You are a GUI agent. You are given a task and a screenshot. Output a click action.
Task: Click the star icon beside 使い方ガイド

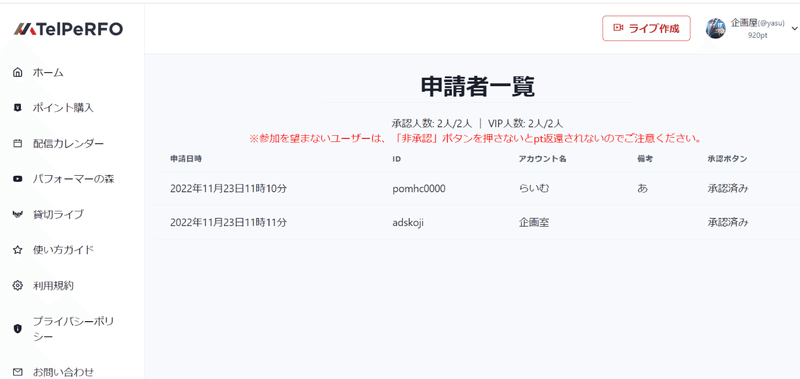point(18,250)
